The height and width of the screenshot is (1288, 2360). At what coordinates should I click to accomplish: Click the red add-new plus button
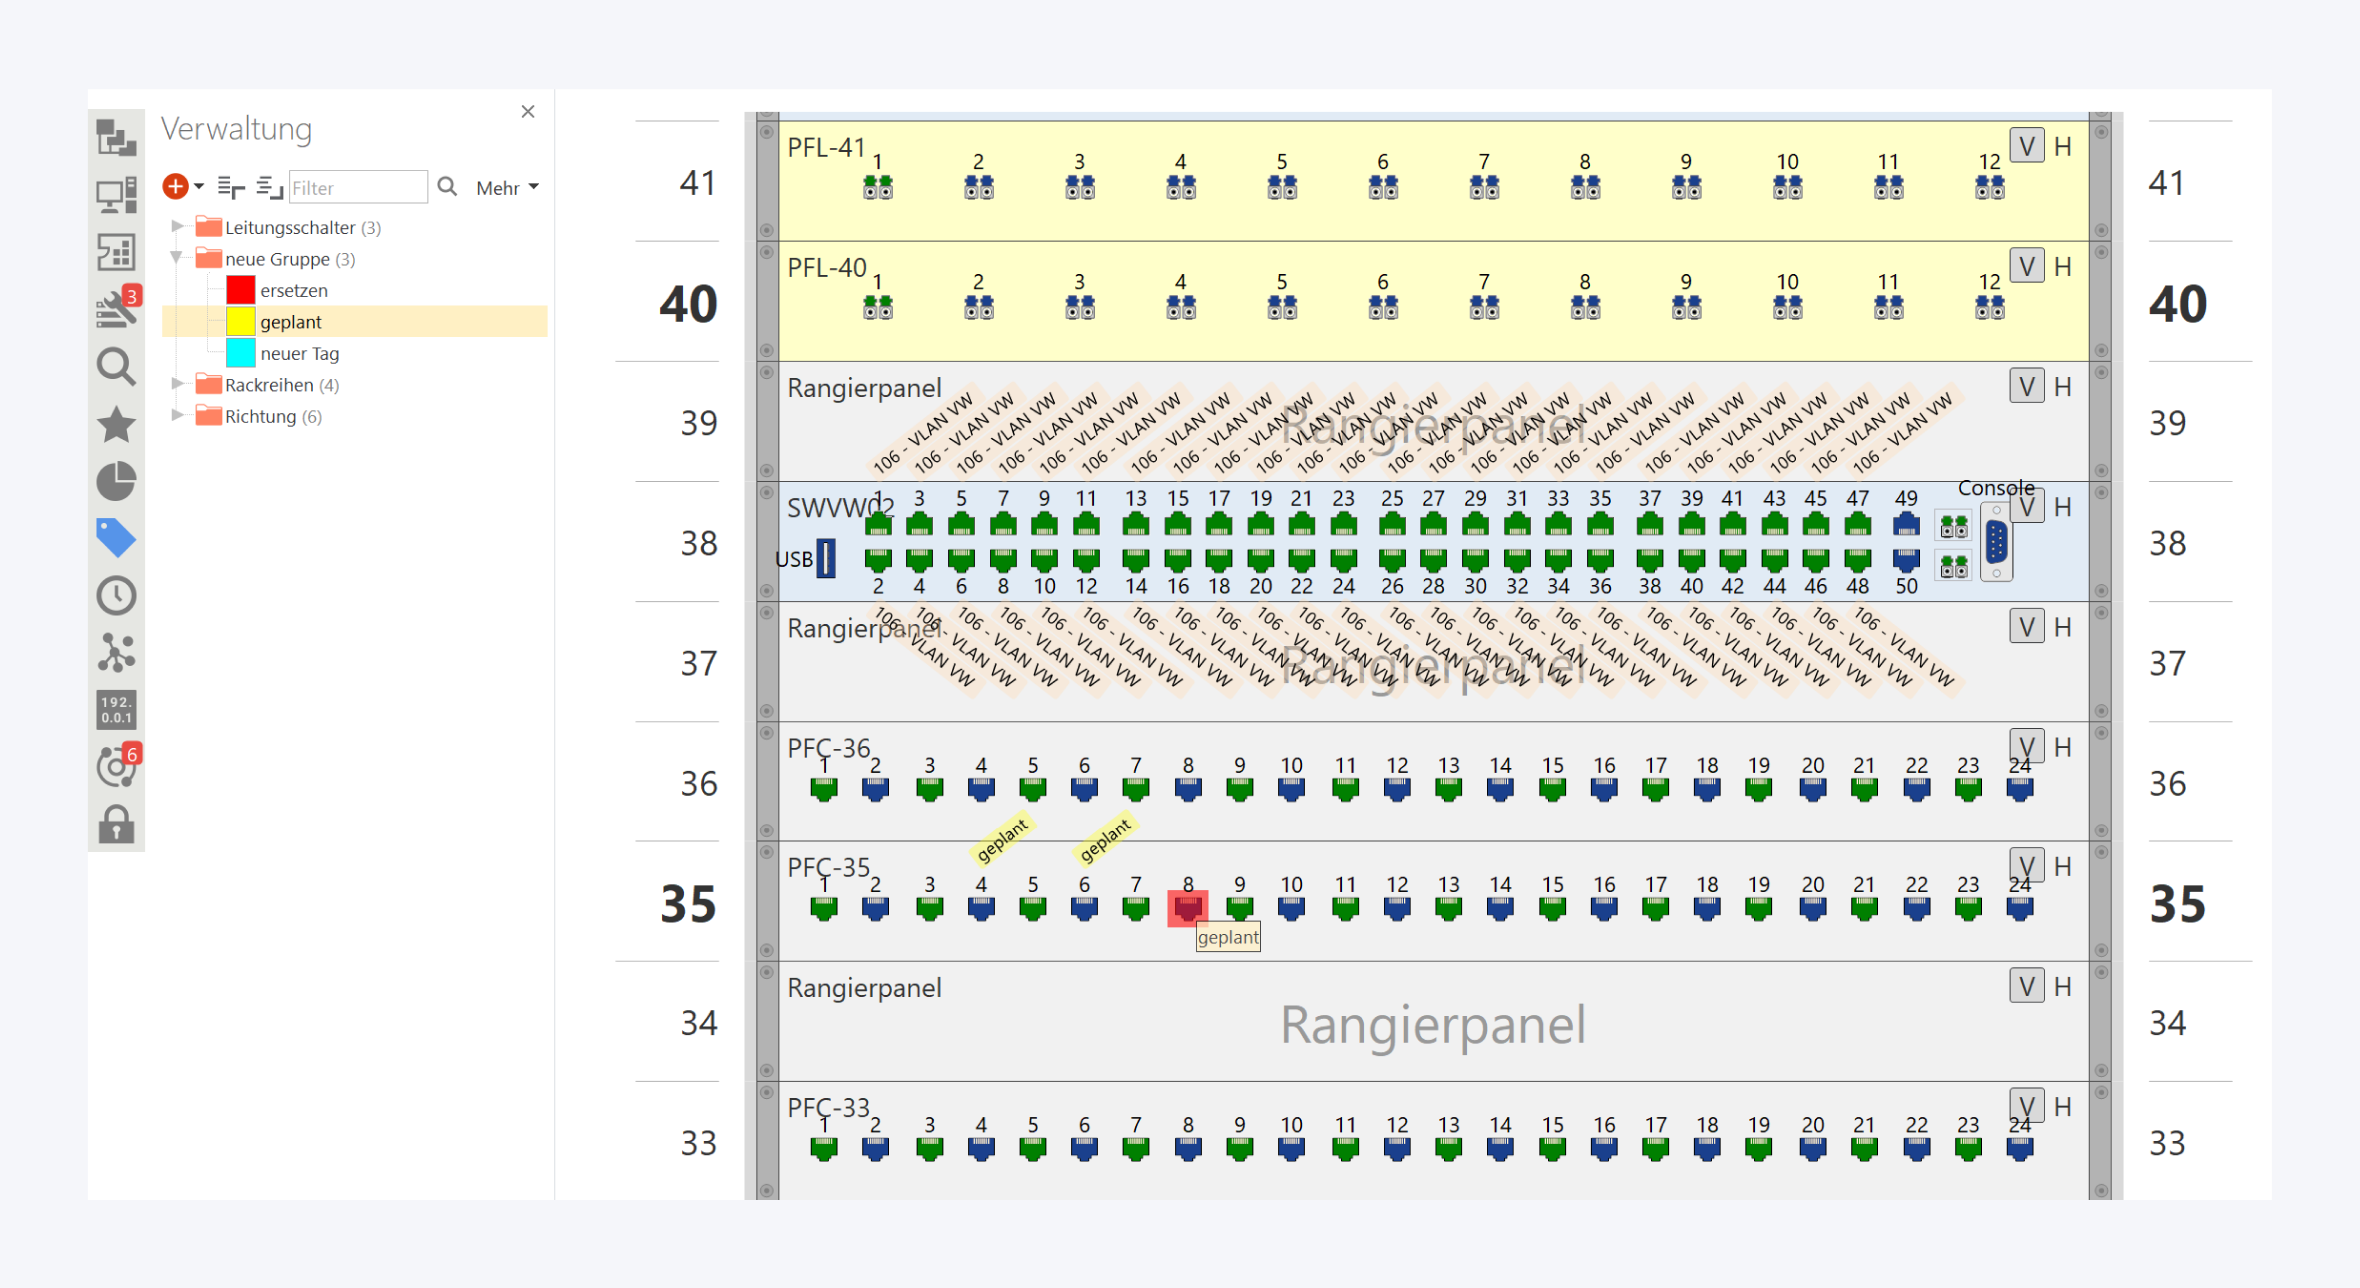coord(175,187)
